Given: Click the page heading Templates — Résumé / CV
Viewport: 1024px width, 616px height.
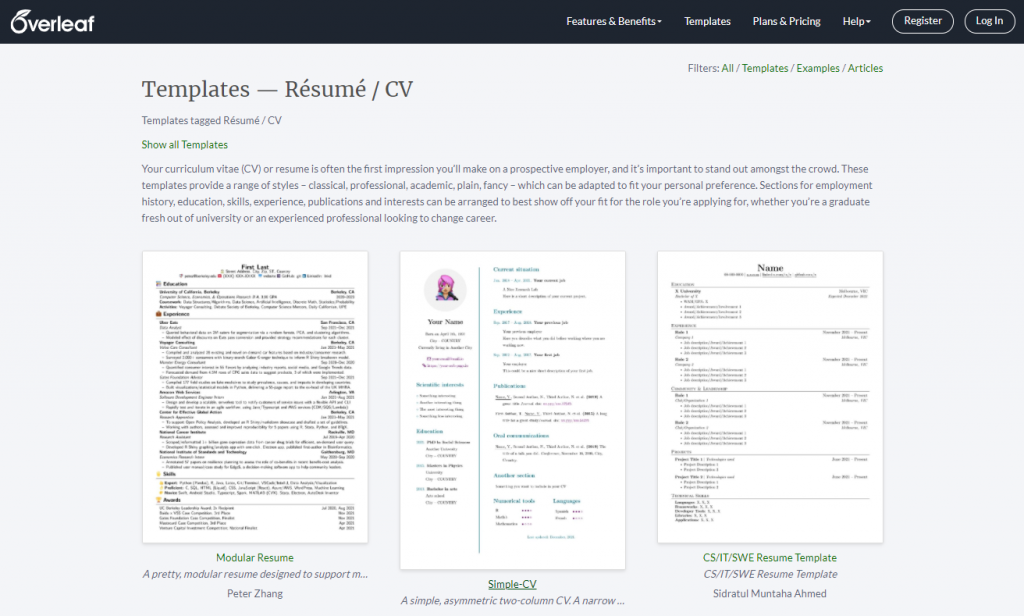Looking at the screenshot, I should 278,89.
